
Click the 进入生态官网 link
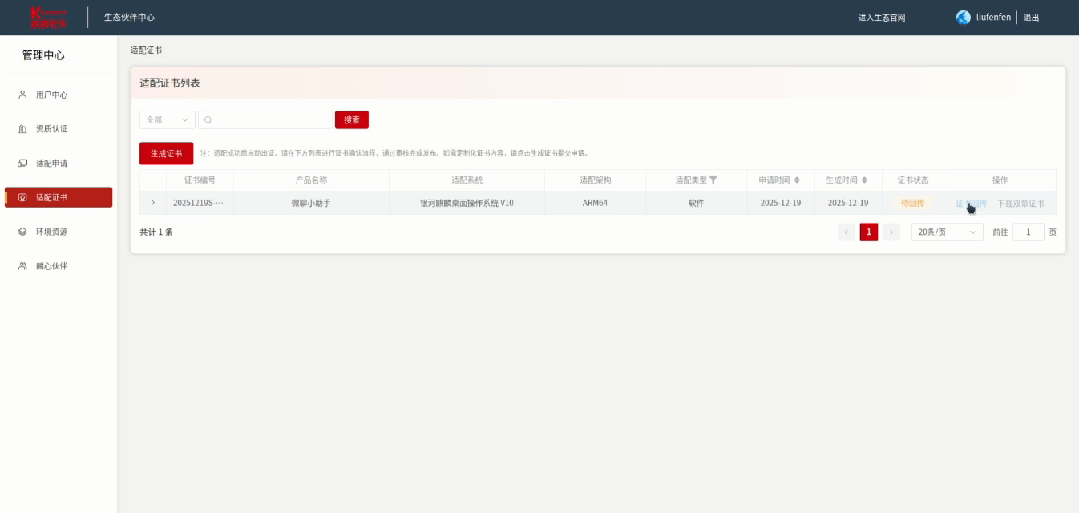882,18
